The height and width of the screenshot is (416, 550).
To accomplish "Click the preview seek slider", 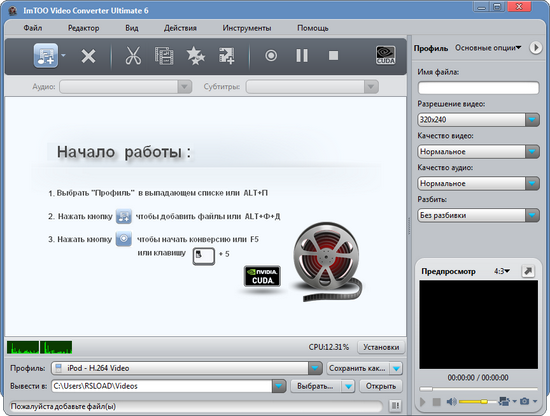I will pos(478,389).
